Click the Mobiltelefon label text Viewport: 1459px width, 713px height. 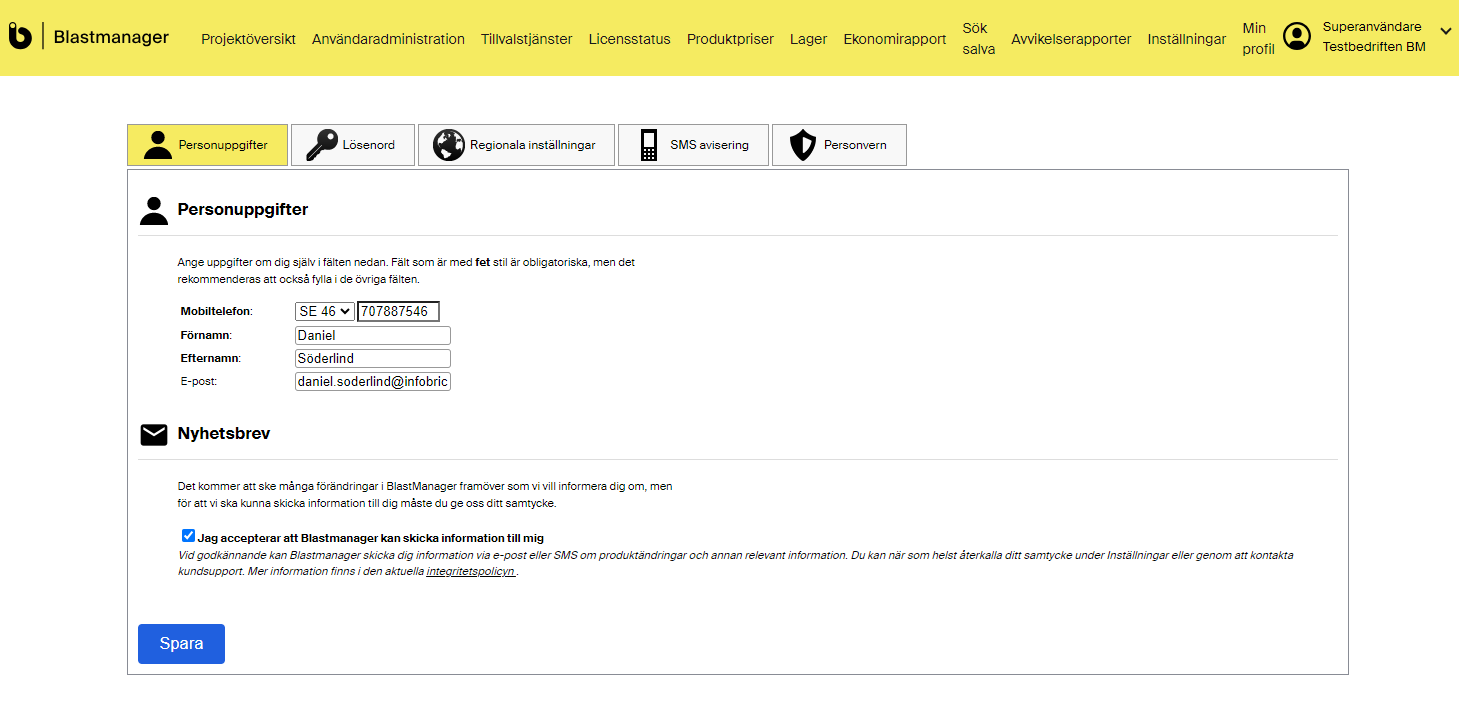pyautogui.click(x=216, y=311)
